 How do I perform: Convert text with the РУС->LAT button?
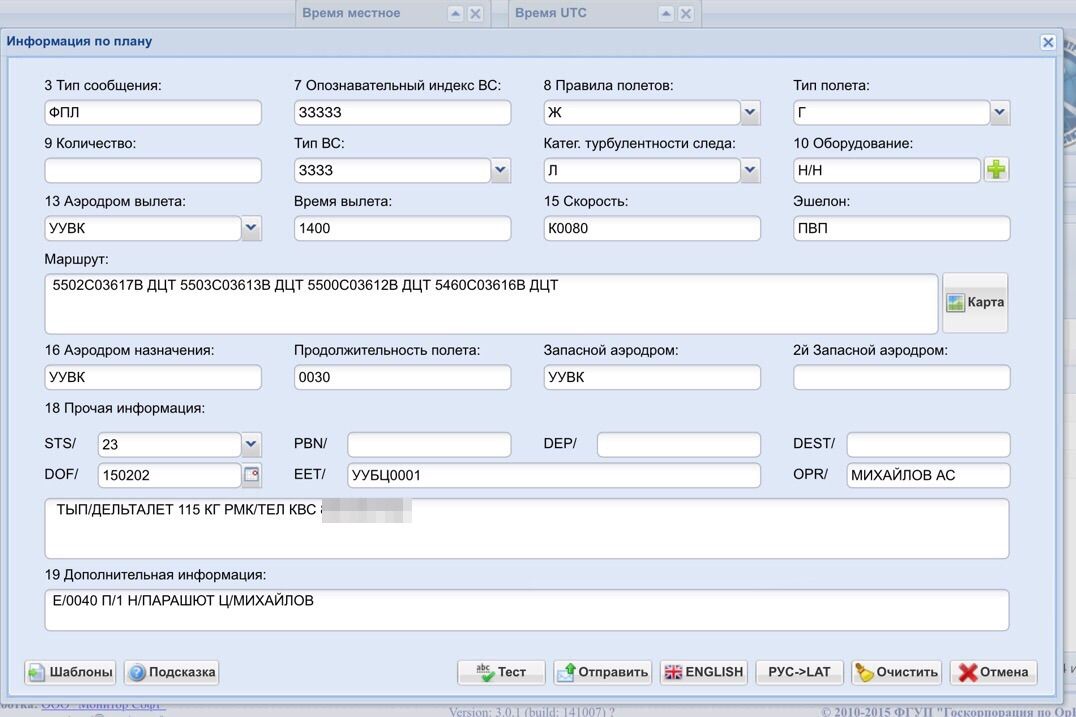[x=799, y=672]
